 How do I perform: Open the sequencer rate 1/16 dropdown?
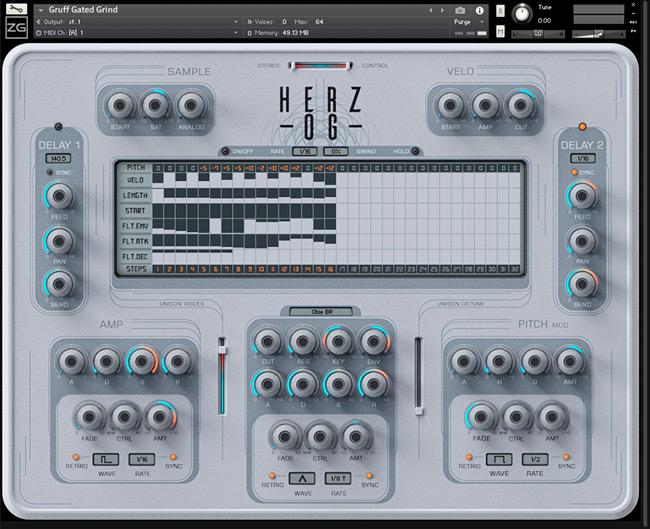(303, 151)
